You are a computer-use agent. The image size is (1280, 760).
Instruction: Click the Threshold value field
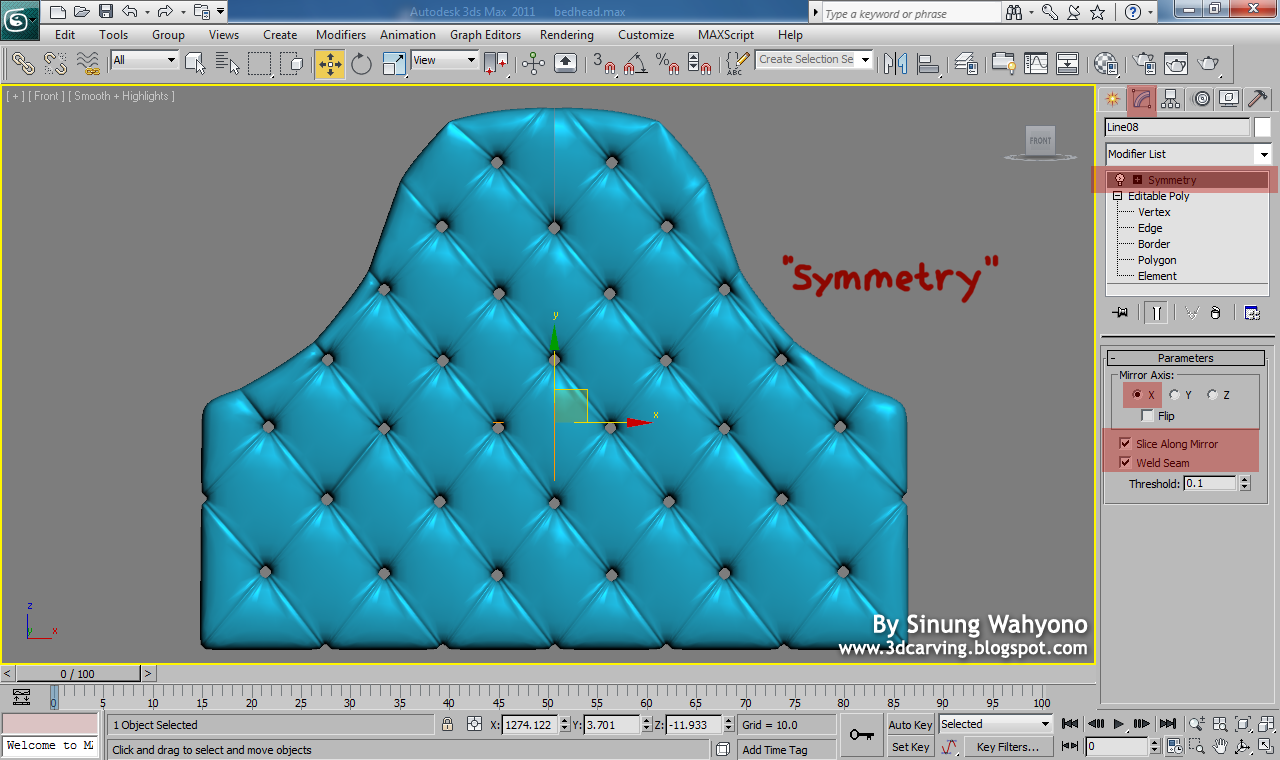[x=1210, y=483]
